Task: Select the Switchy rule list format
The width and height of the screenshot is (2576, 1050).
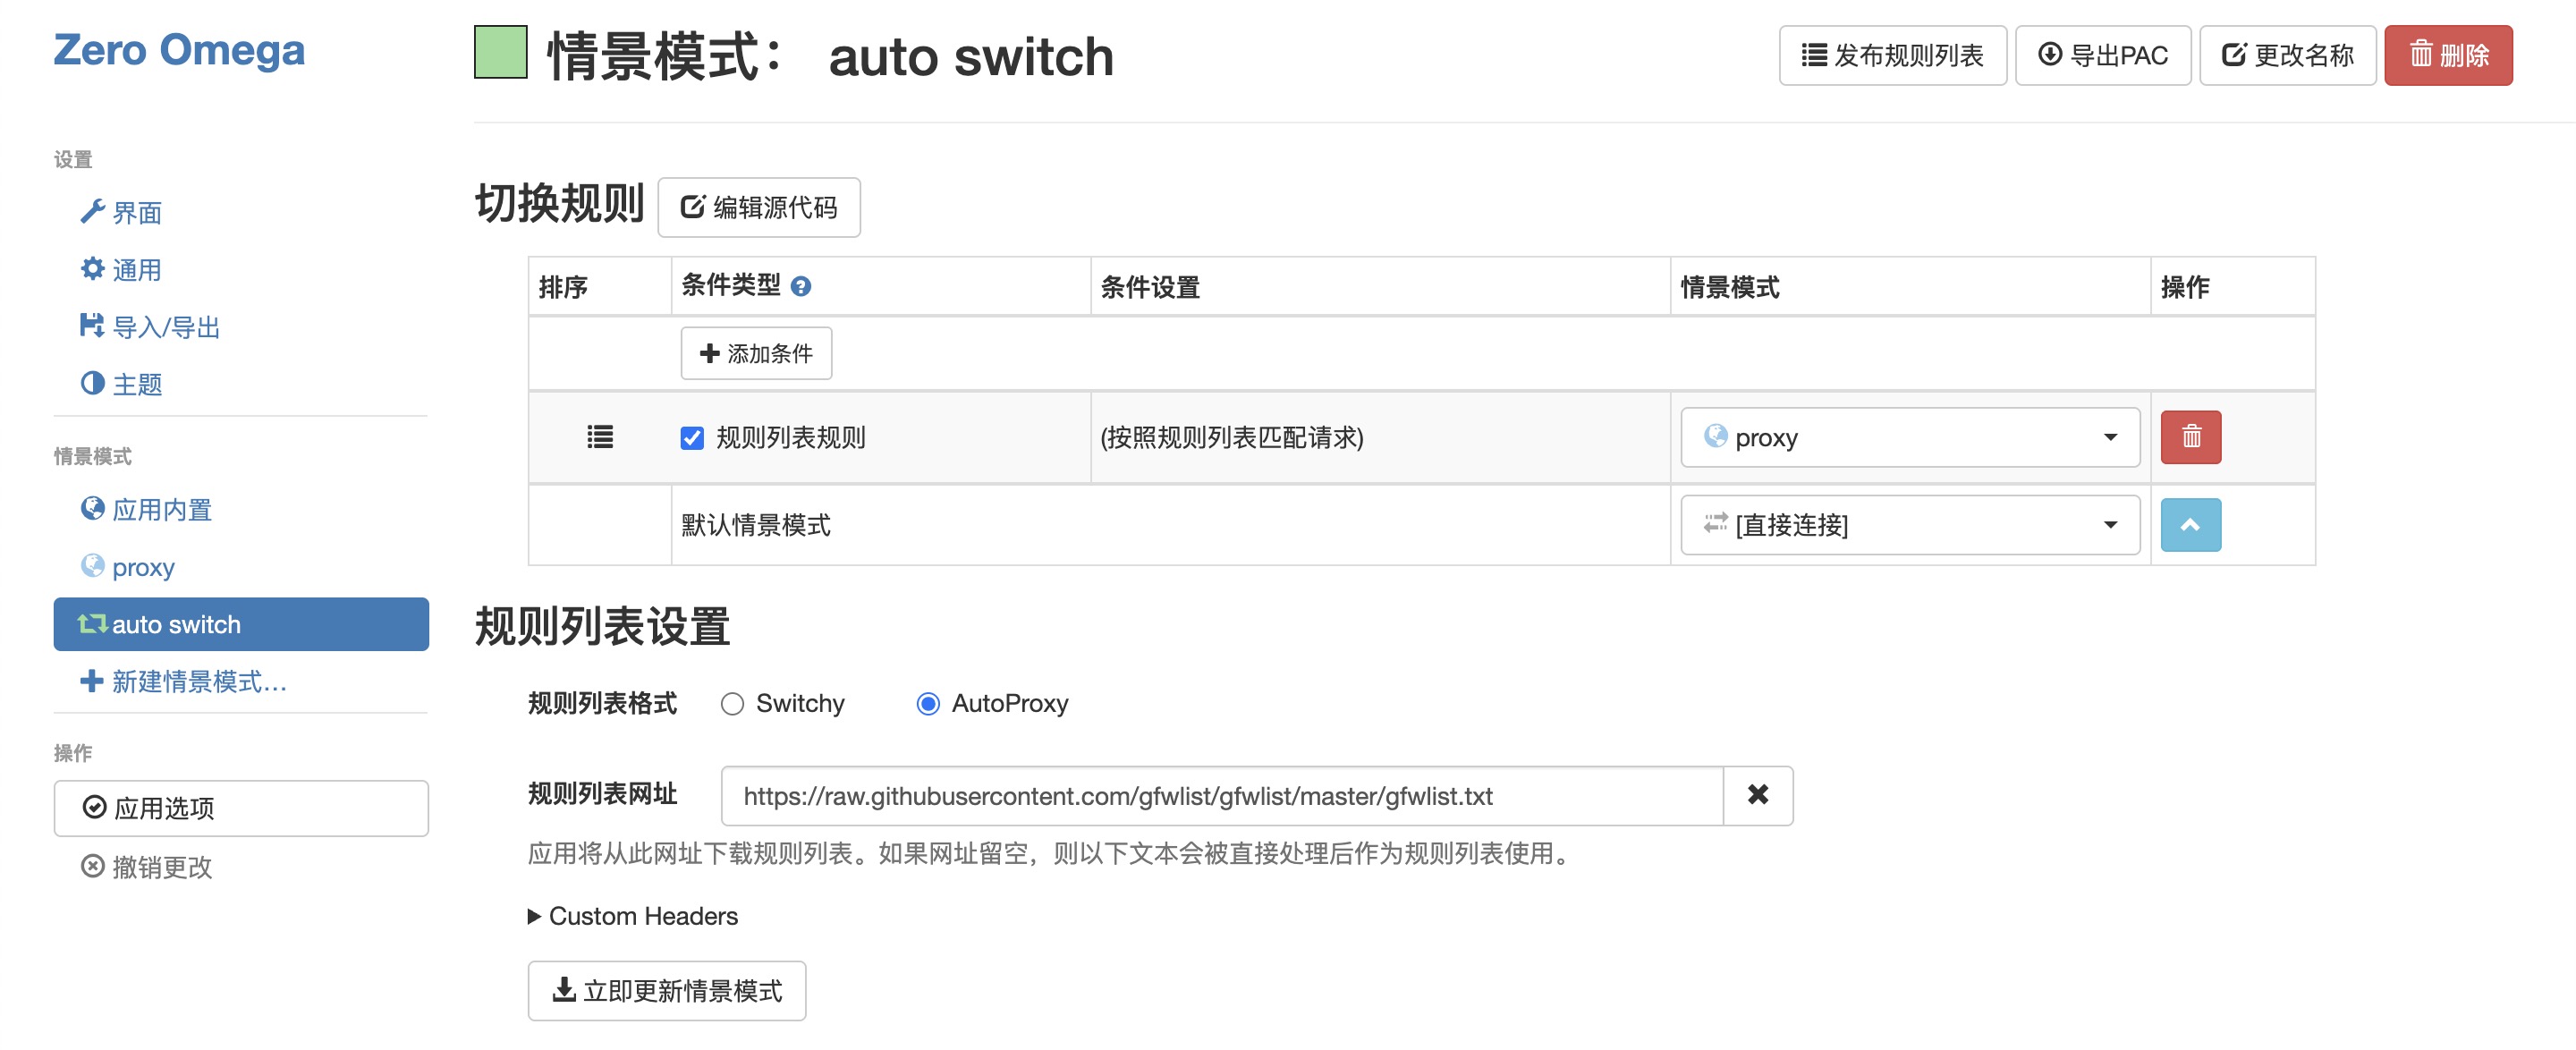Action: tap(732, 704)
